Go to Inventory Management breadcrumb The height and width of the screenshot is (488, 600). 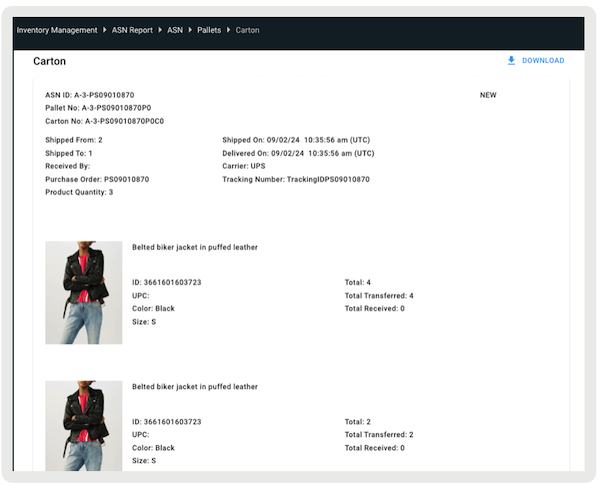57,30
